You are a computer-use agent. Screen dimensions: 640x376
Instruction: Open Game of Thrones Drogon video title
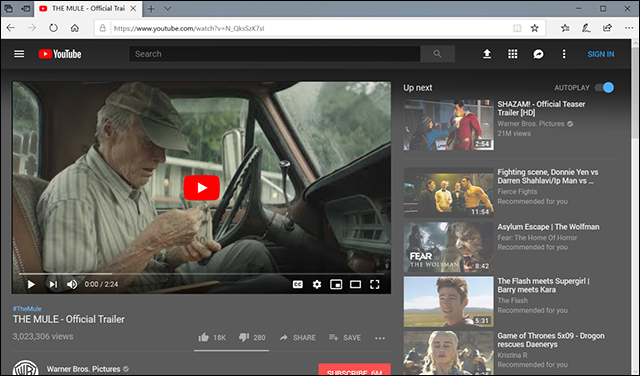click(551, 340)
